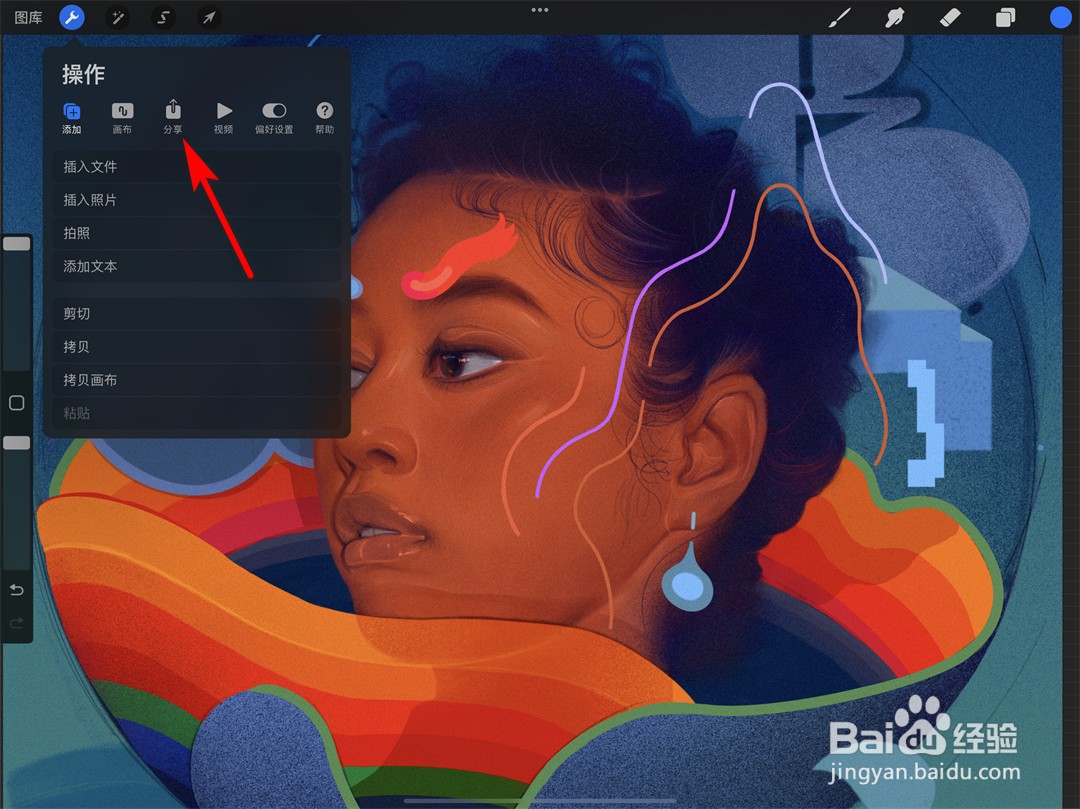Select the Smudge tool
Viewport: 1080px width, 809px height.
pos(895,18)
